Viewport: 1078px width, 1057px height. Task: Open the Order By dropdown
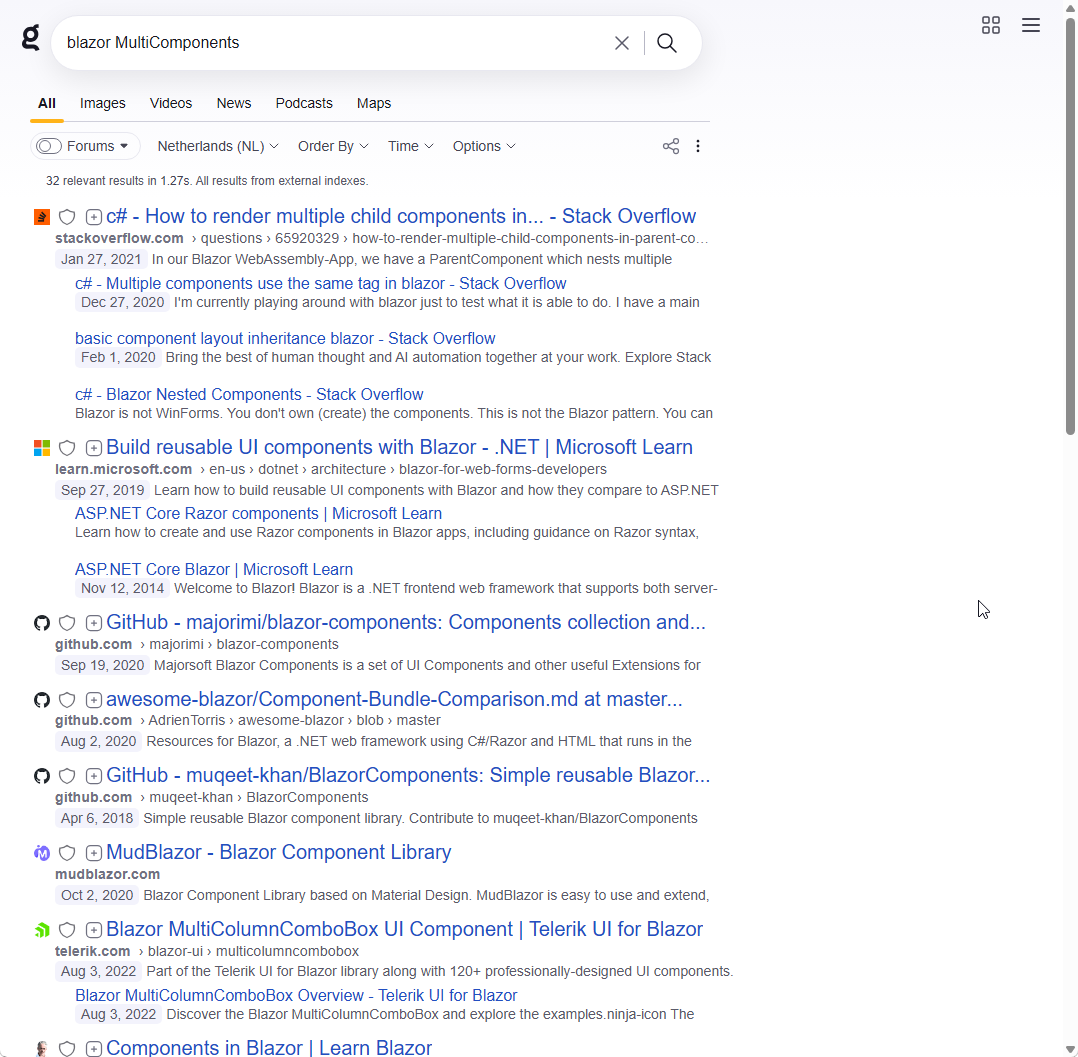point(333,146)
